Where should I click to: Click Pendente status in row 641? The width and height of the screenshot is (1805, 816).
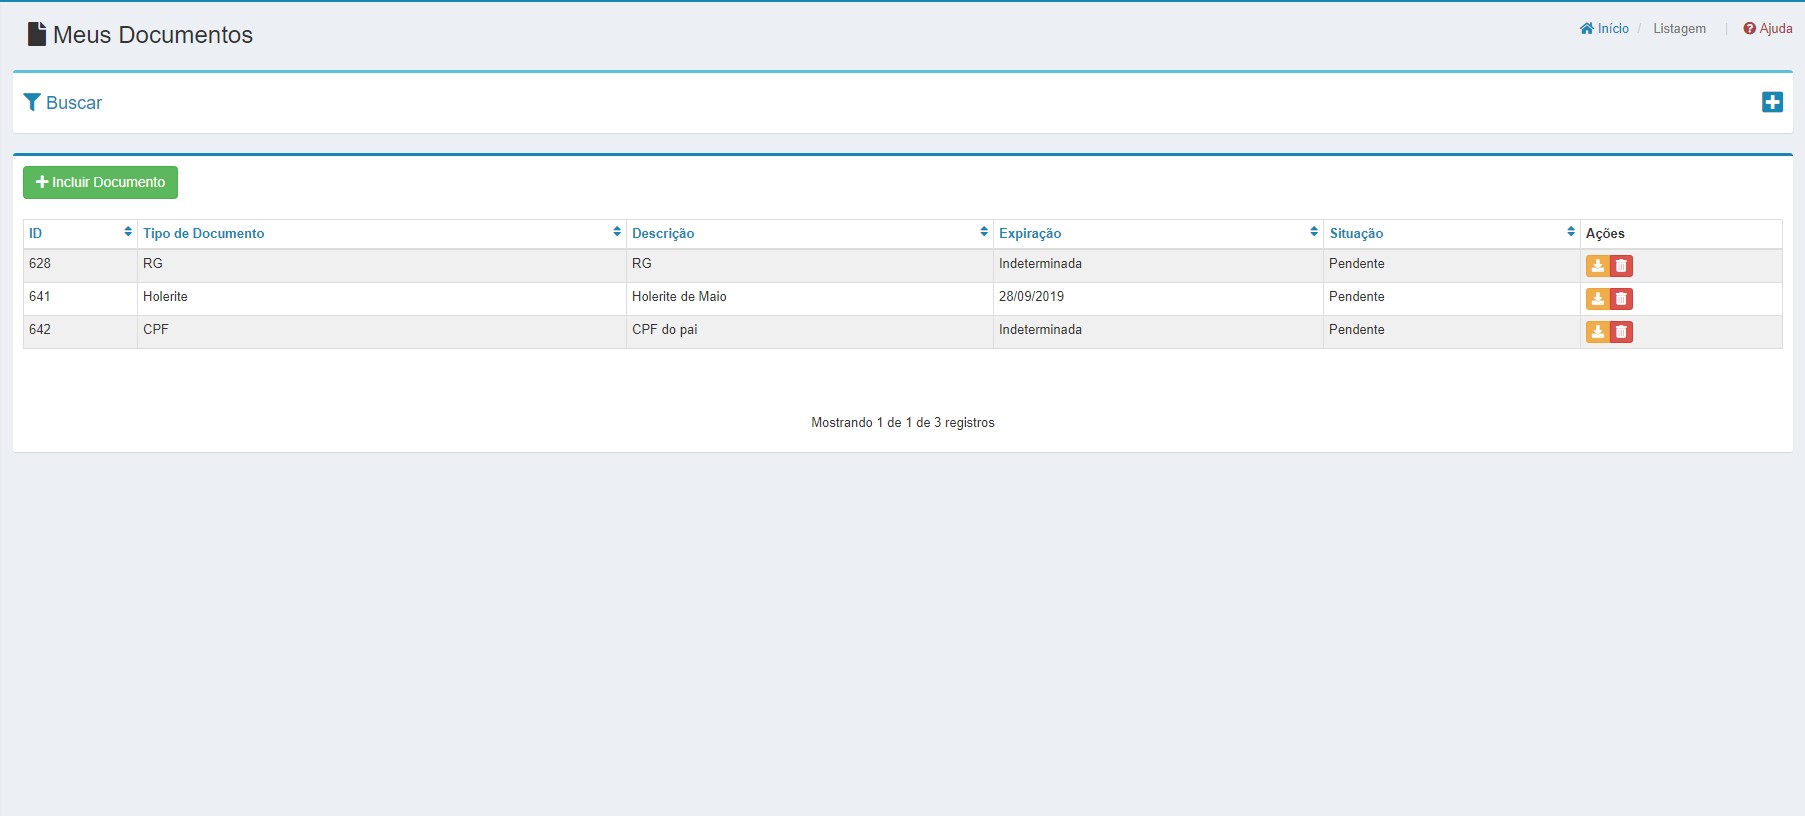pos(1357,296)
